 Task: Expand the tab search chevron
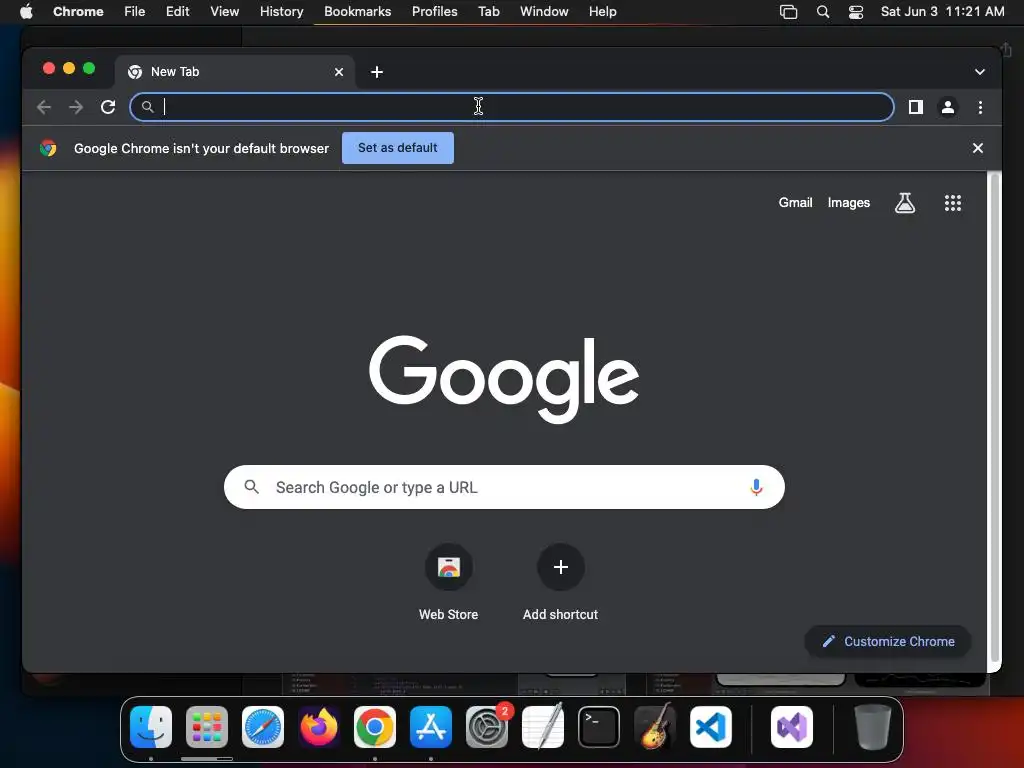click(x=980, y=72)
